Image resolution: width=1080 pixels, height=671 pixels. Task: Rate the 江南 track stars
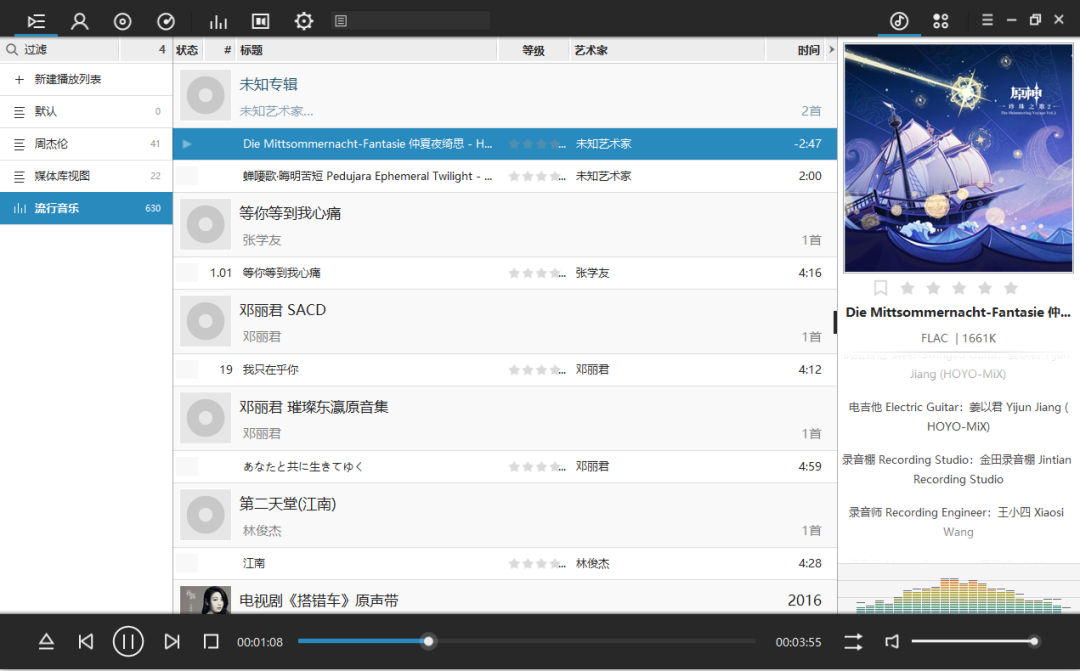point(537,564)
